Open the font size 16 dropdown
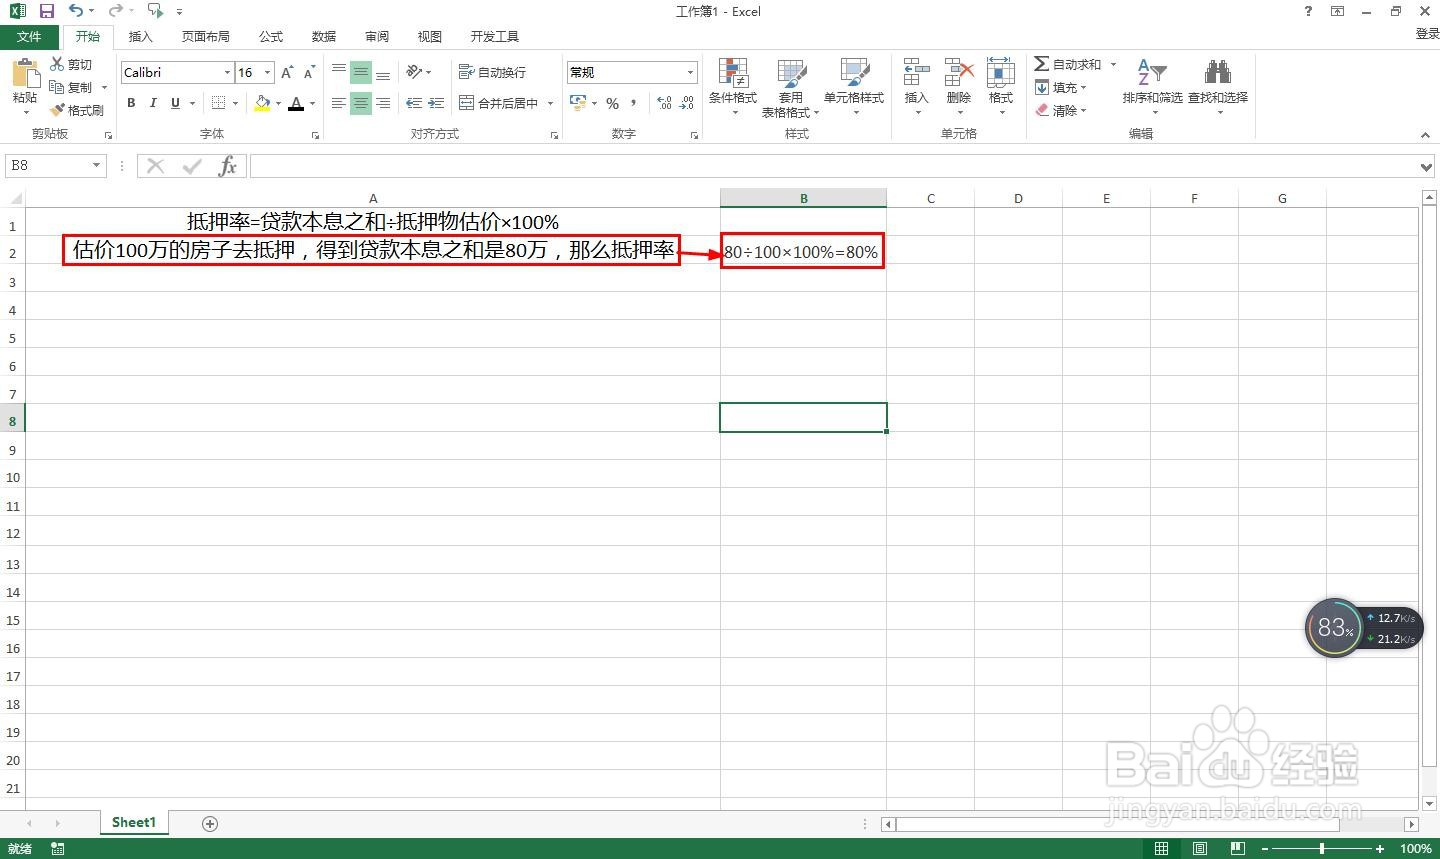Screen dimensions: 1440x859 (x=267, y=72)
